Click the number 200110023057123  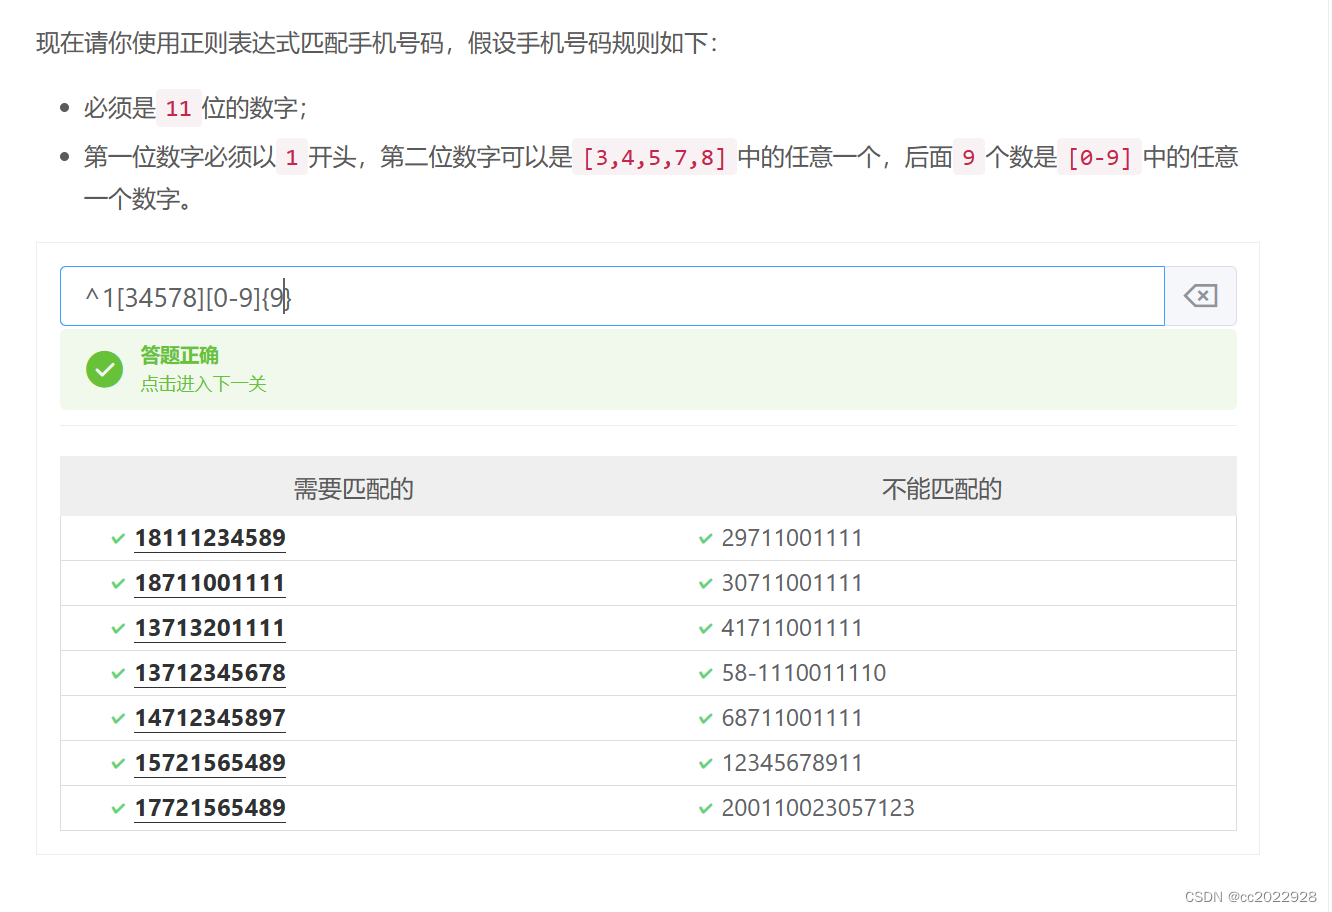818,808
